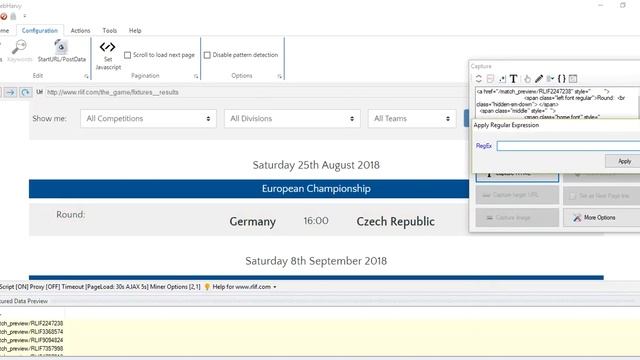Click the Capture target URL button
Screen dimensions: 640x360
point(517,196)
